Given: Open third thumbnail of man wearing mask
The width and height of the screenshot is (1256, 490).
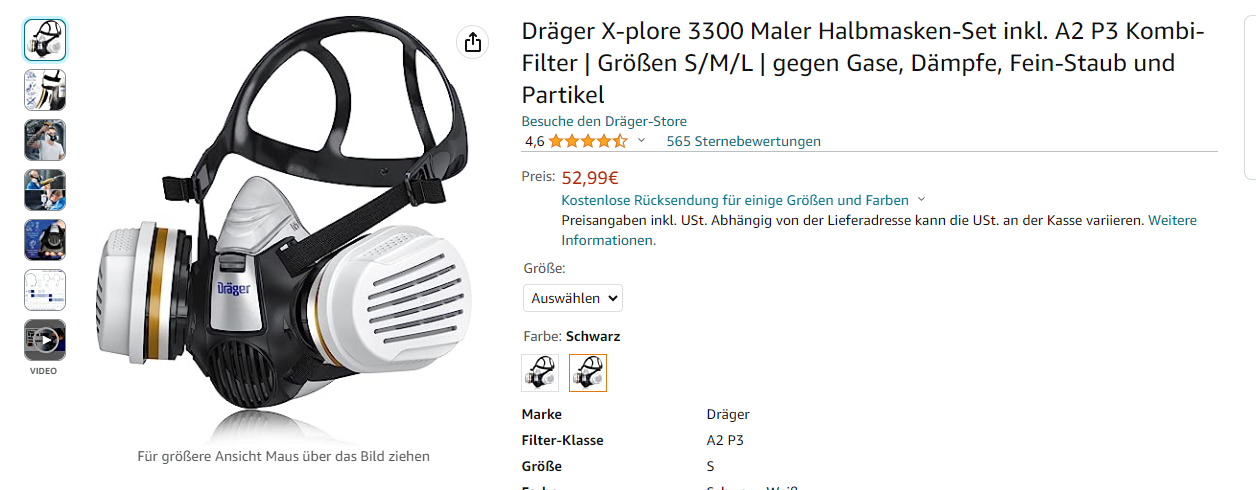Looking at the screenshot, I should click(45, 140).
